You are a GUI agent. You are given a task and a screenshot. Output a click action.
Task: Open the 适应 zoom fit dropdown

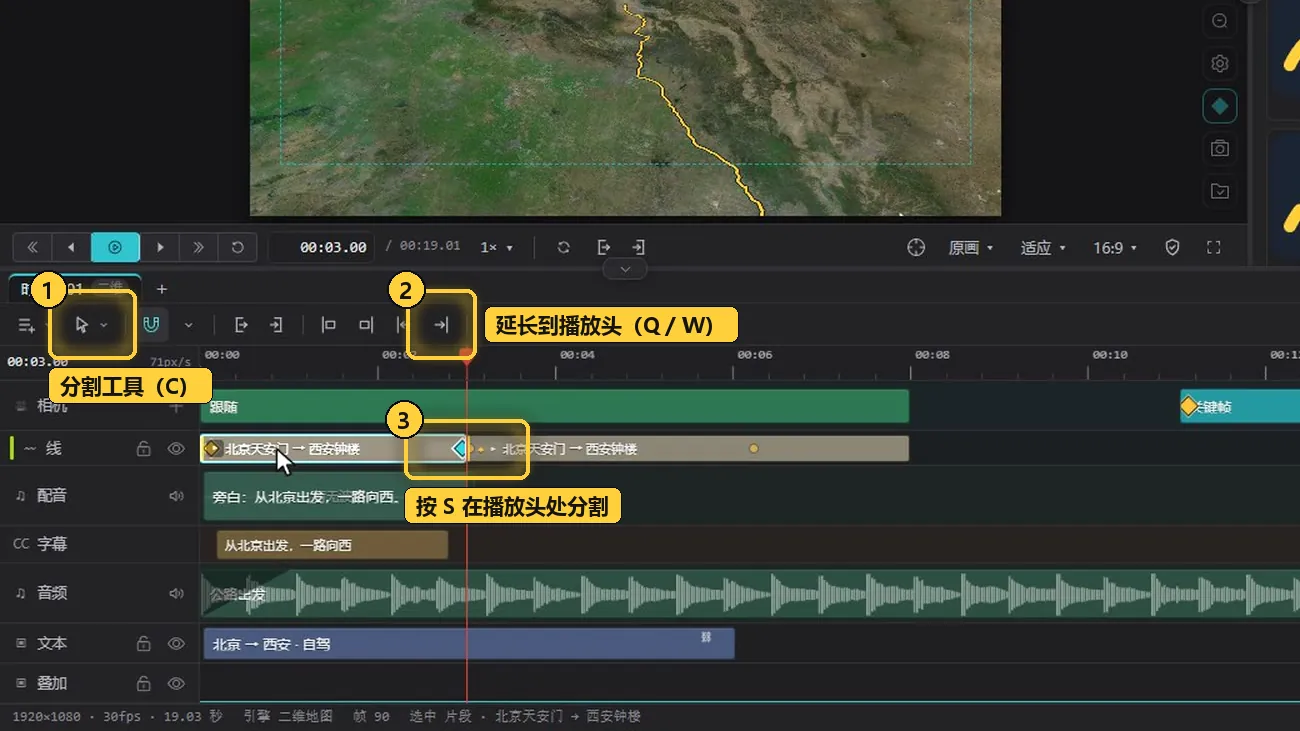point(1043,247)
